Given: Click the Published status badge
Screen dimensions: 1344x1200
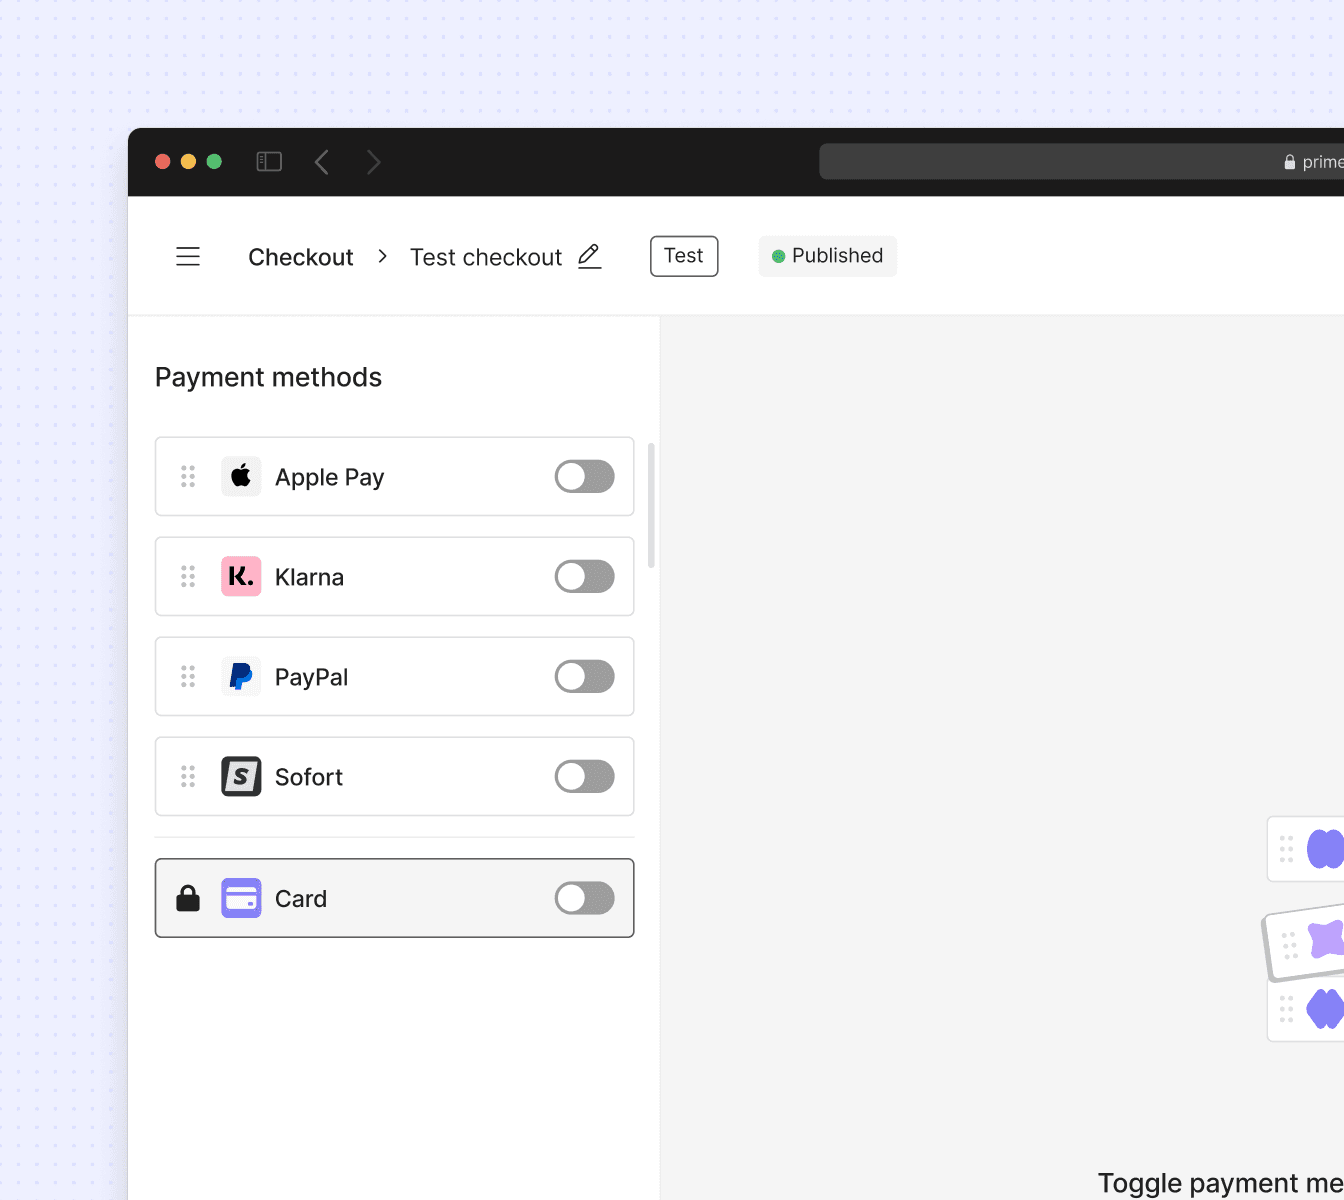Looking at the screenshot, I should click(x=828, y=256).
